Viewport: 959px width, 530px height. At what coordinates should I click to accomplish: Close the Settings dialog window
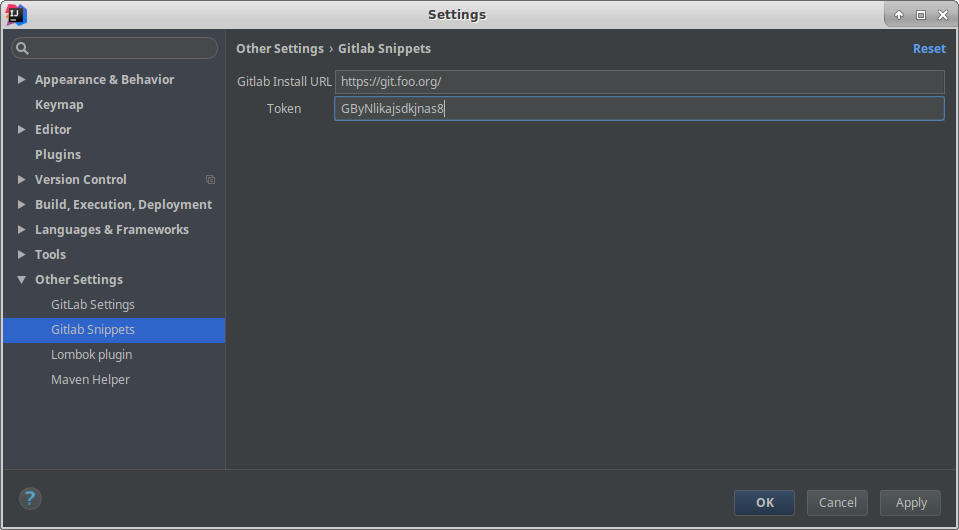coord(942,15)
